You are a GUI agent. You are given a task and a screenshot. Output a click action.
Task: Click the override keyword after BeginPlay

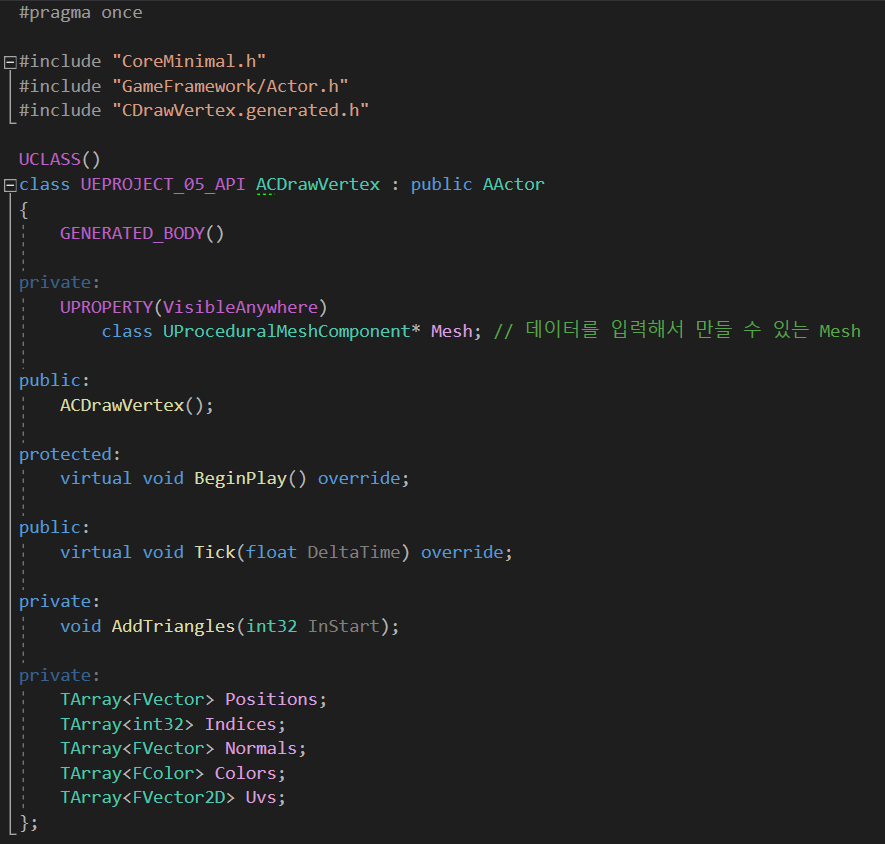point(359,479)
